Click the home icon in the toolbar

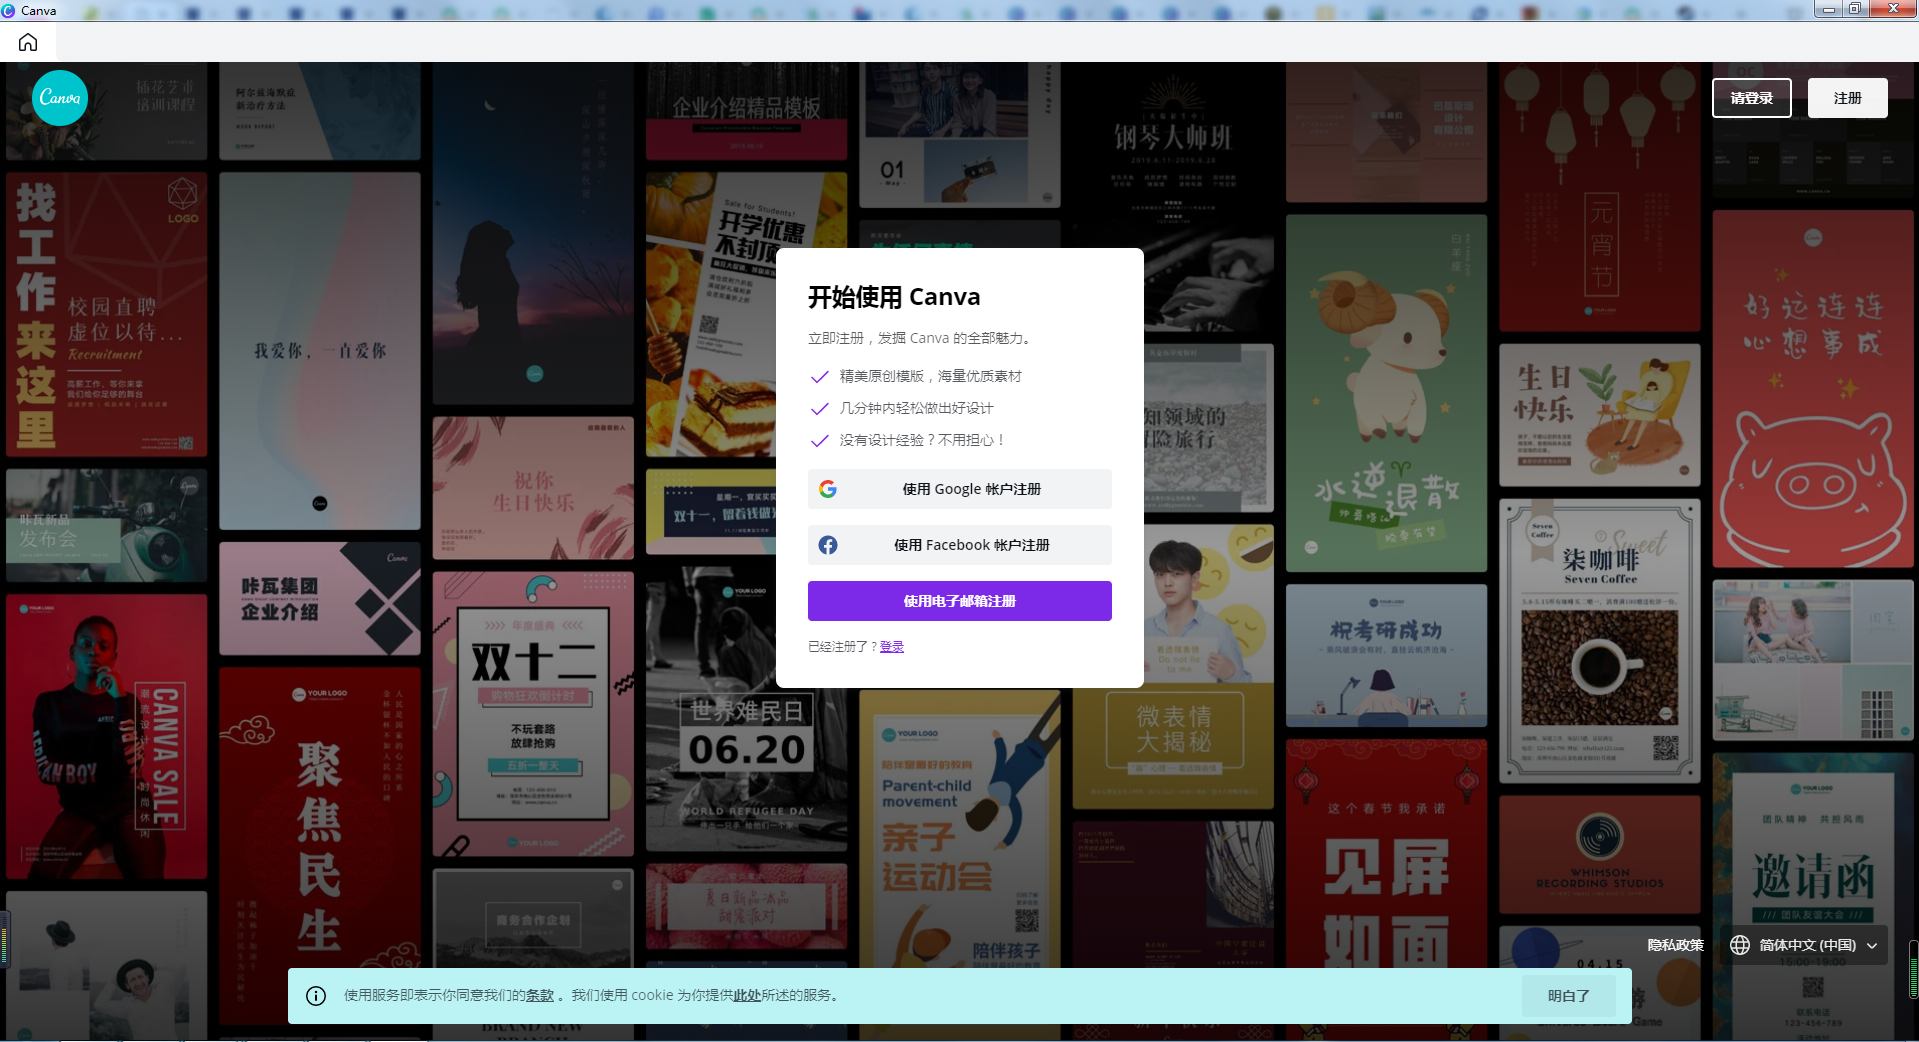28,42
